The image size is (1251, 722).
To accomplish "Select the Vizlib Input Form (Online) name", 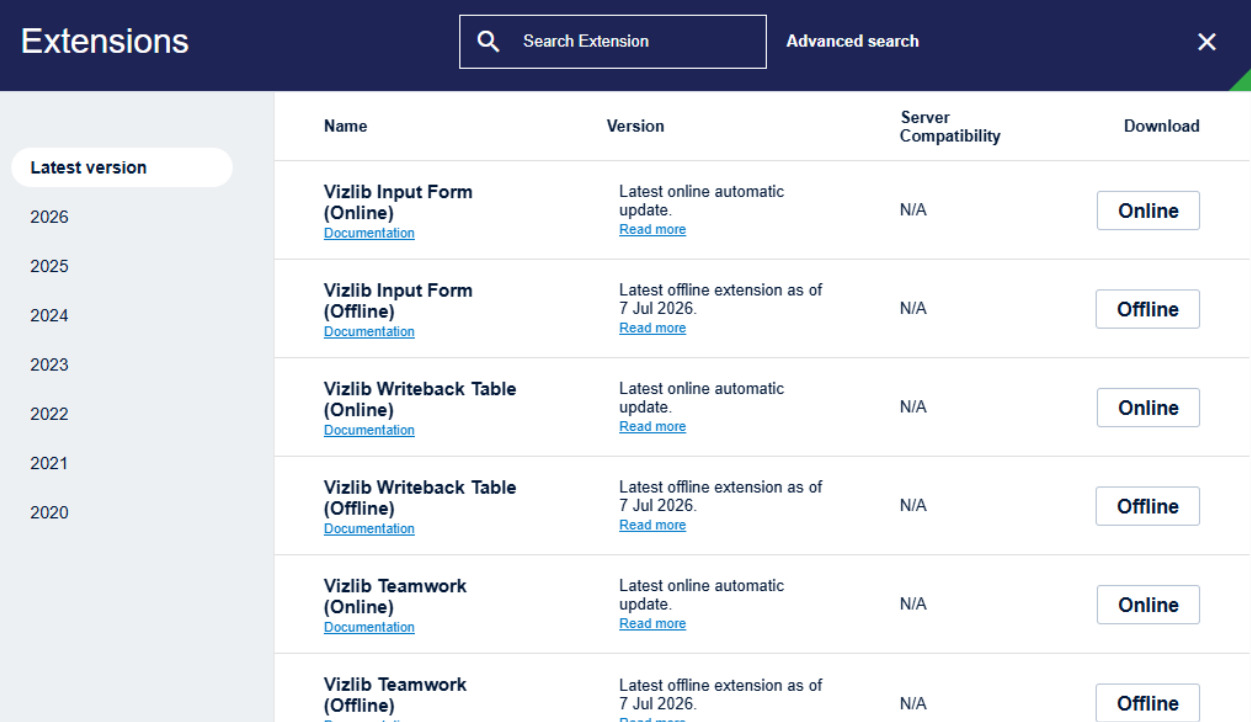I will click(398, 201).
